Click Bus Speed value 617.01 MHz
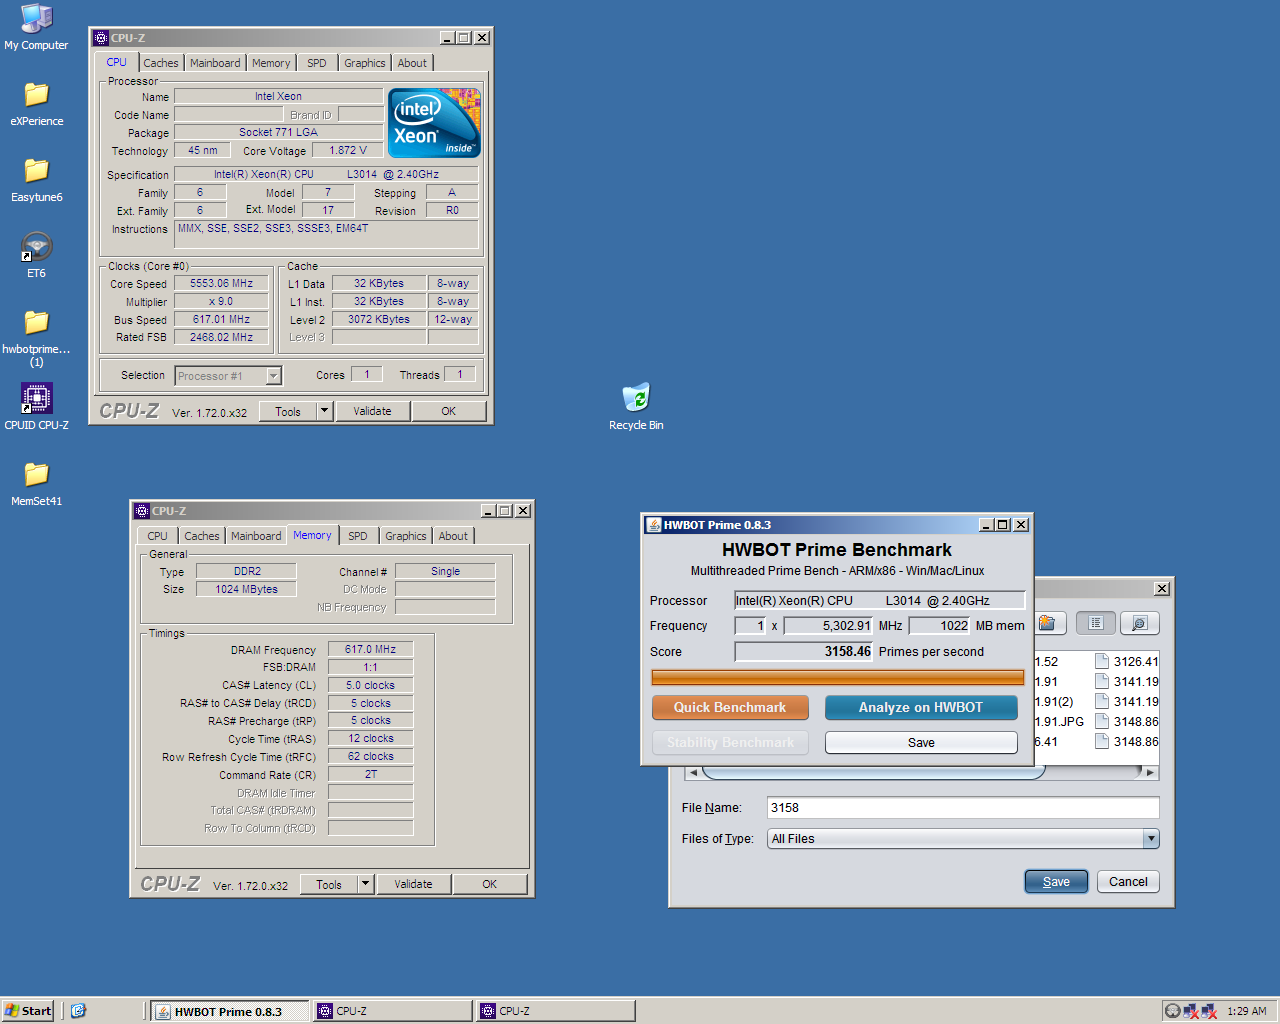This screenshot has width=1280, height=1024. pyautogui.click(x=221, y=320)
